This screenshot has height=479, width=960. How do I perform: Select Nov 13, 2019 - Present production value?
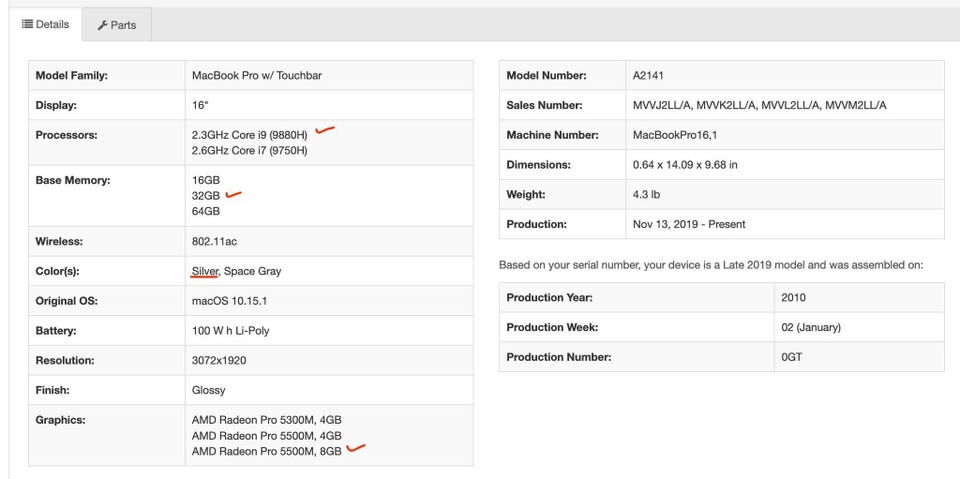tap(689, 224)
